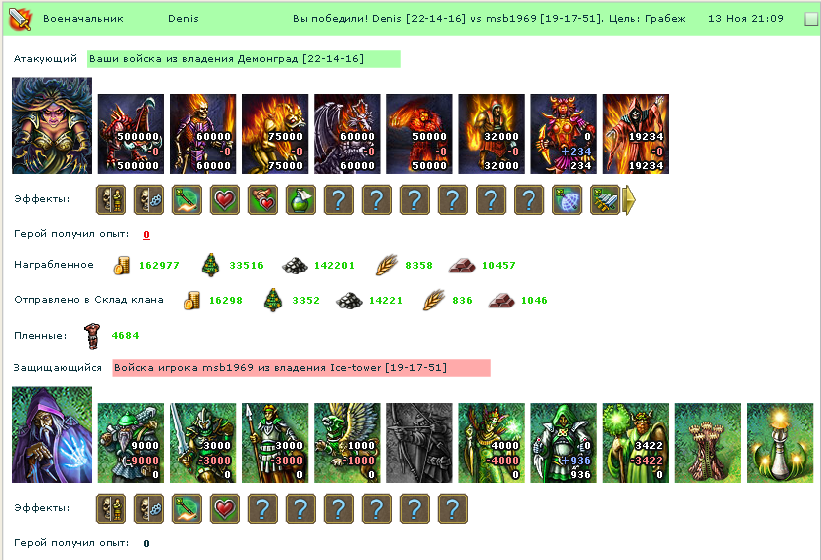Open the attacker hero experience link showing 0
This screenshot has width=821, height=560.
click(x=146, y=234)
